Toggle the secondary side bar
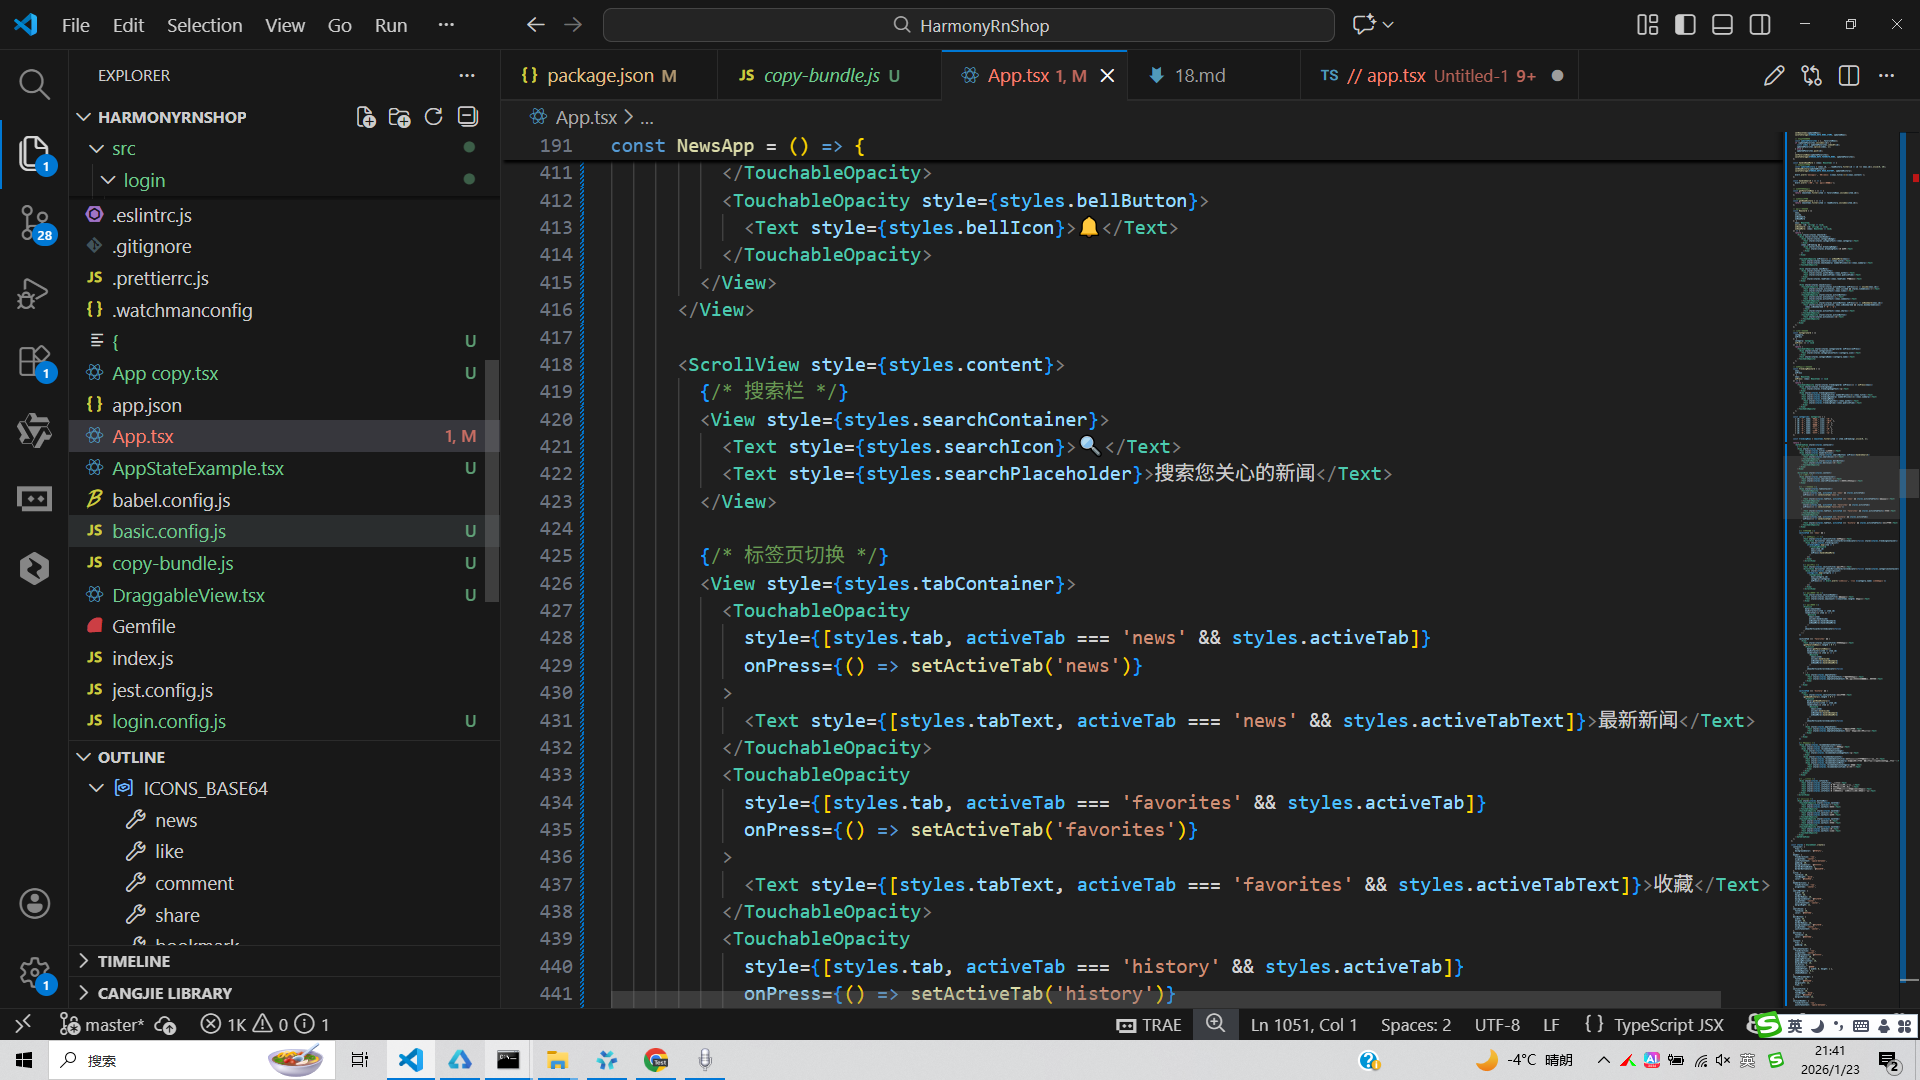 coord(1760,25)
